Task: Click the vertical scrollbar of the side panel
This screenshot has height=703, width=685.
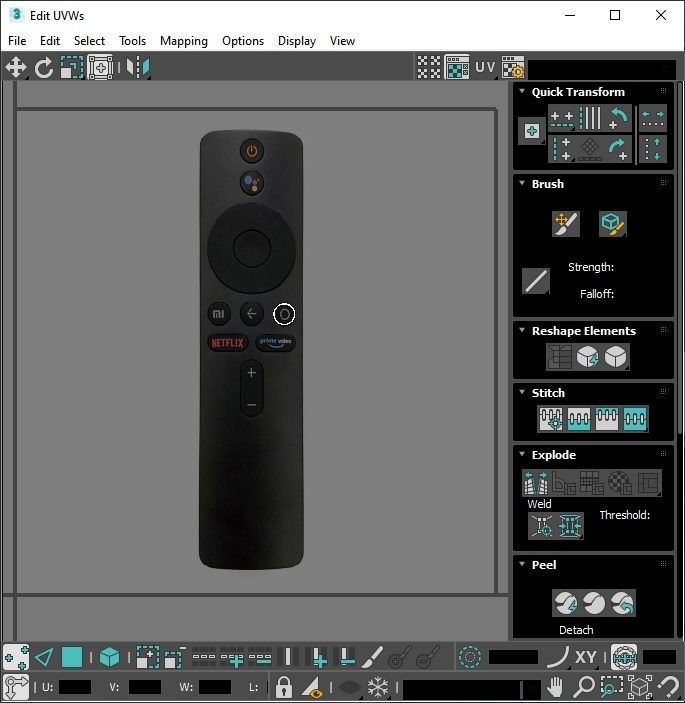Action: click(680, 258)
